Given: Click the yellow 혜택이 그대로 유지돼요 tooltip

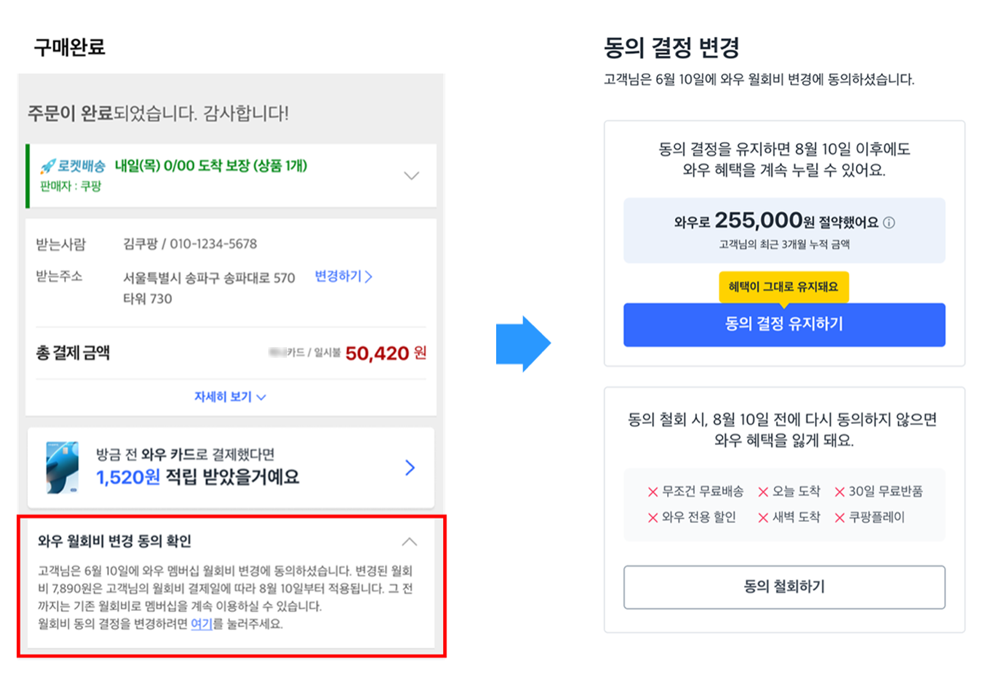Looking at the screenshot, I should [783, 287].
